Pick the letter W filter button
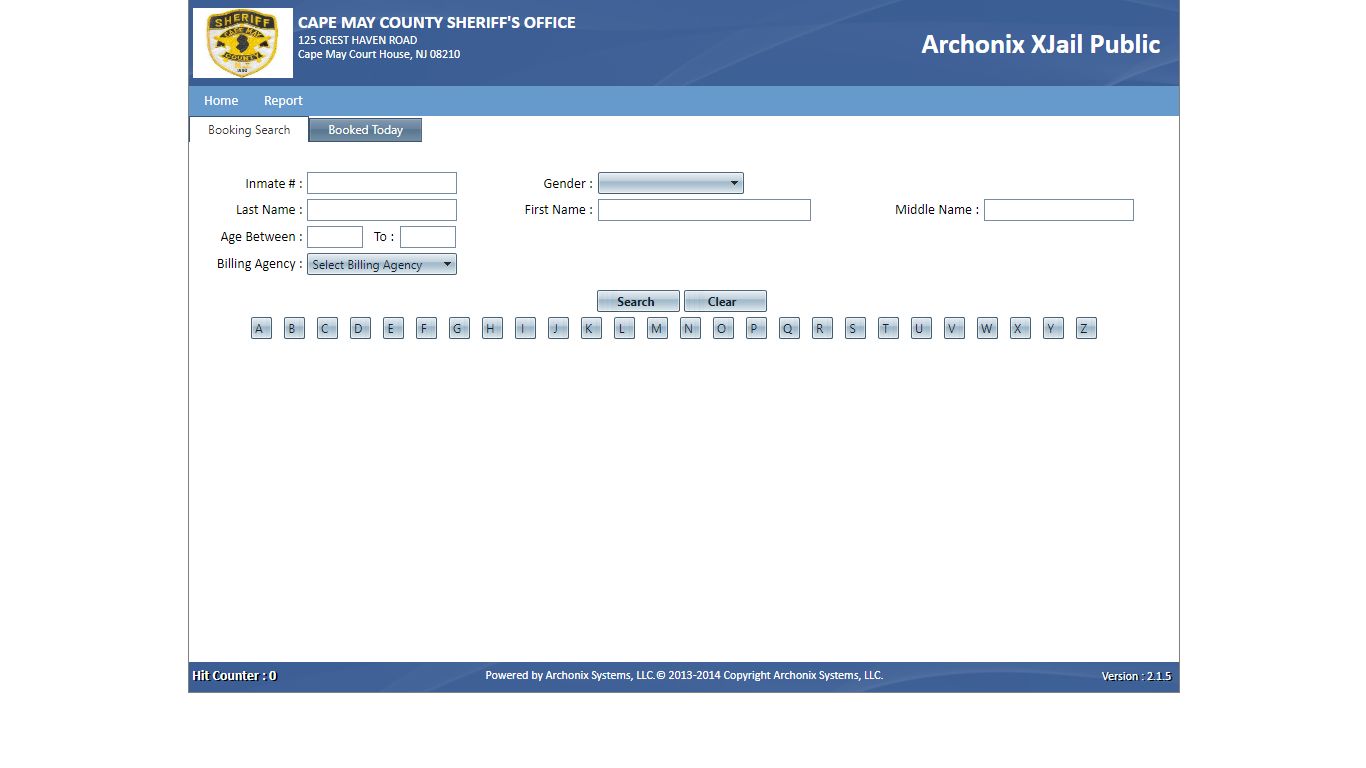1366x768 pixels. point(987,328)
